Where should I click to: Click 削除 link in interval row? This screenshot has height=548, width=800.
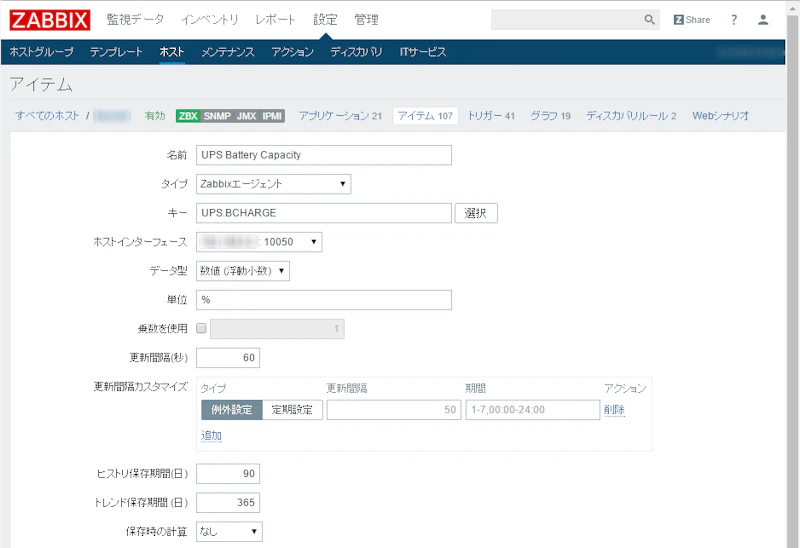(x=614, y=410)
